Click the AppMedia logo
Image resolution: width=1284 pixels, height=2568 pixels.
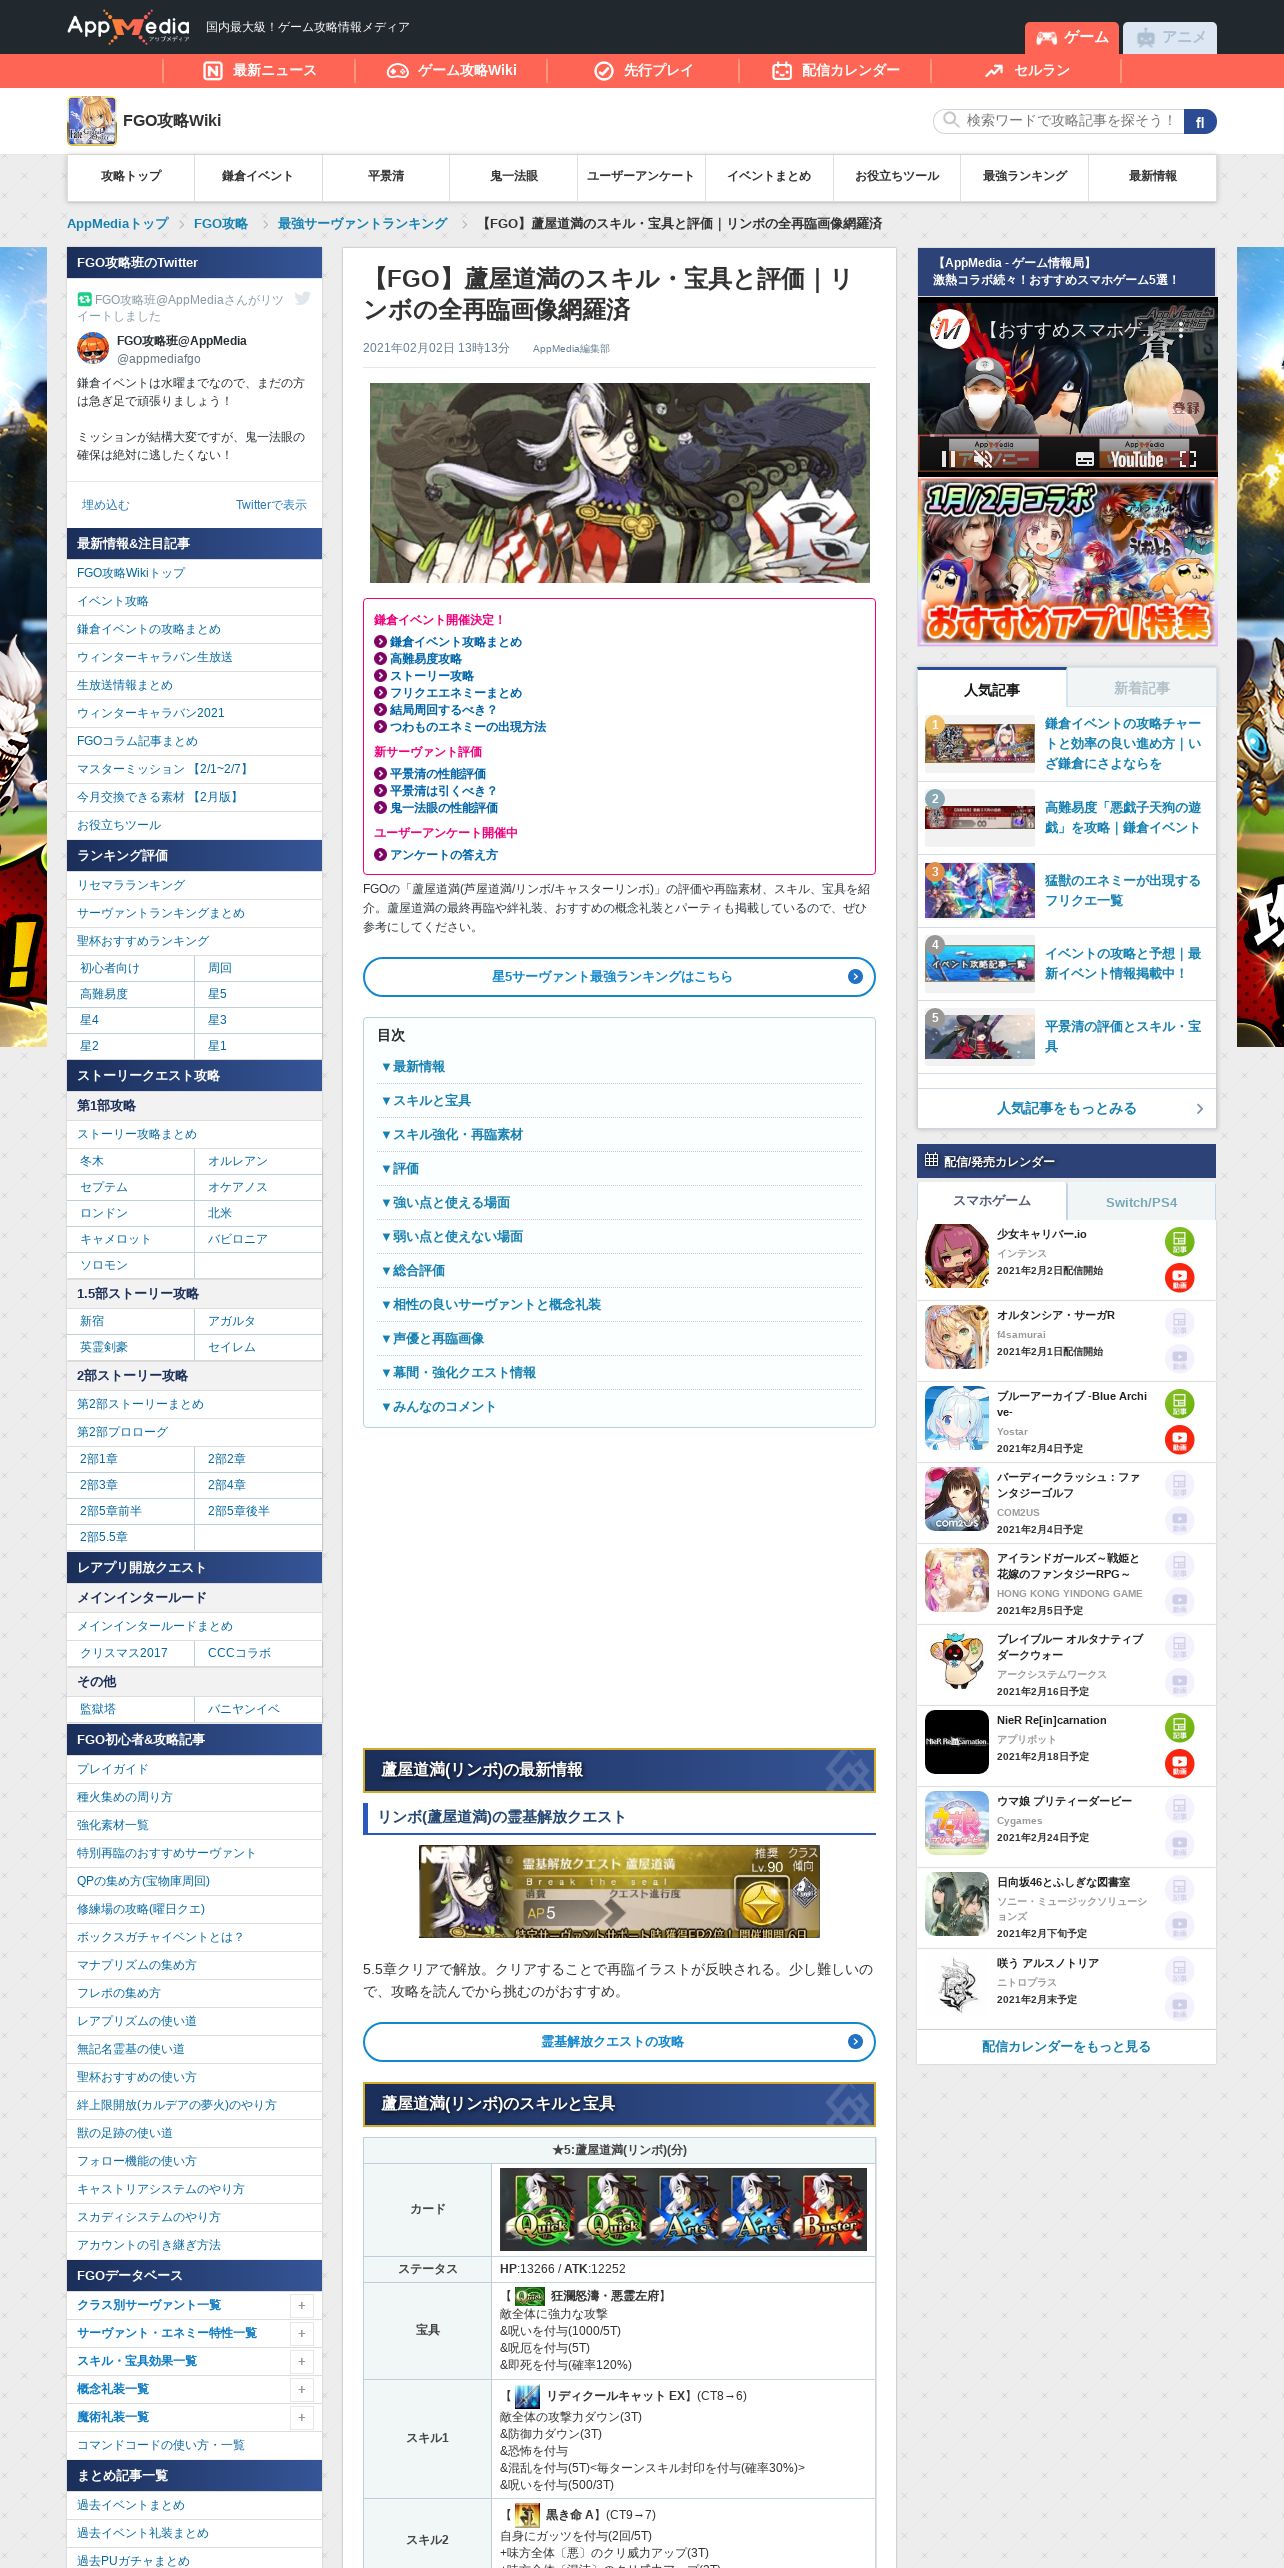[x=128, y=27]
